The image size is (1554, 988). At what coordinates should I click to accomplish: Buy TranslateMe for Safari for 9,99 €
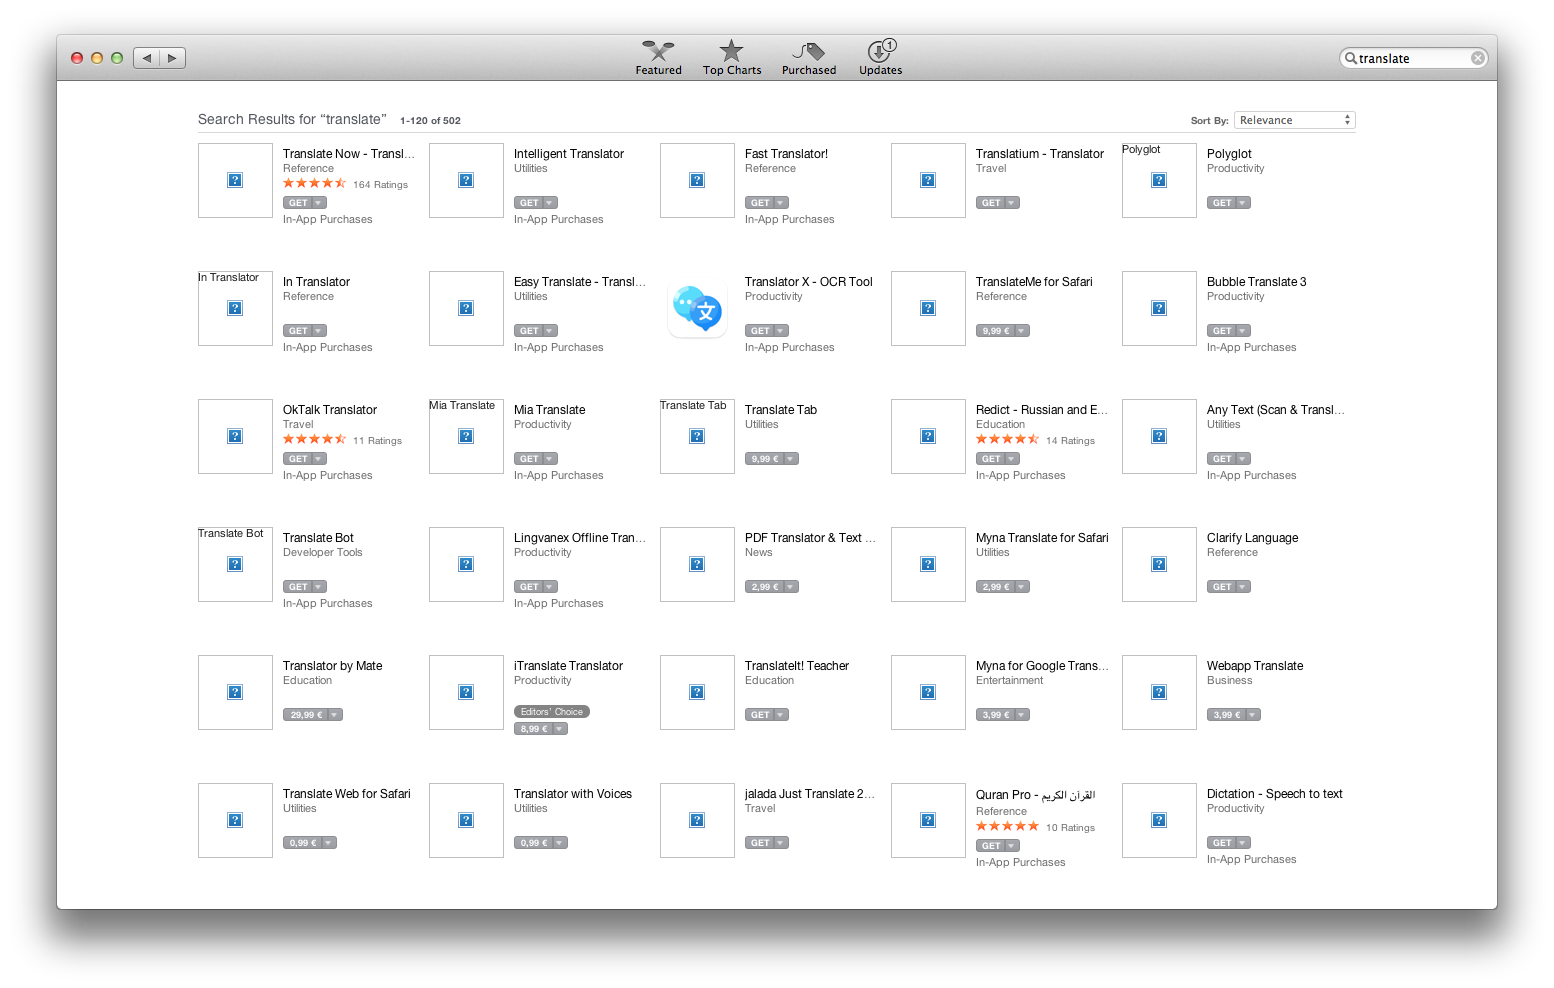(x=996, y=331)
